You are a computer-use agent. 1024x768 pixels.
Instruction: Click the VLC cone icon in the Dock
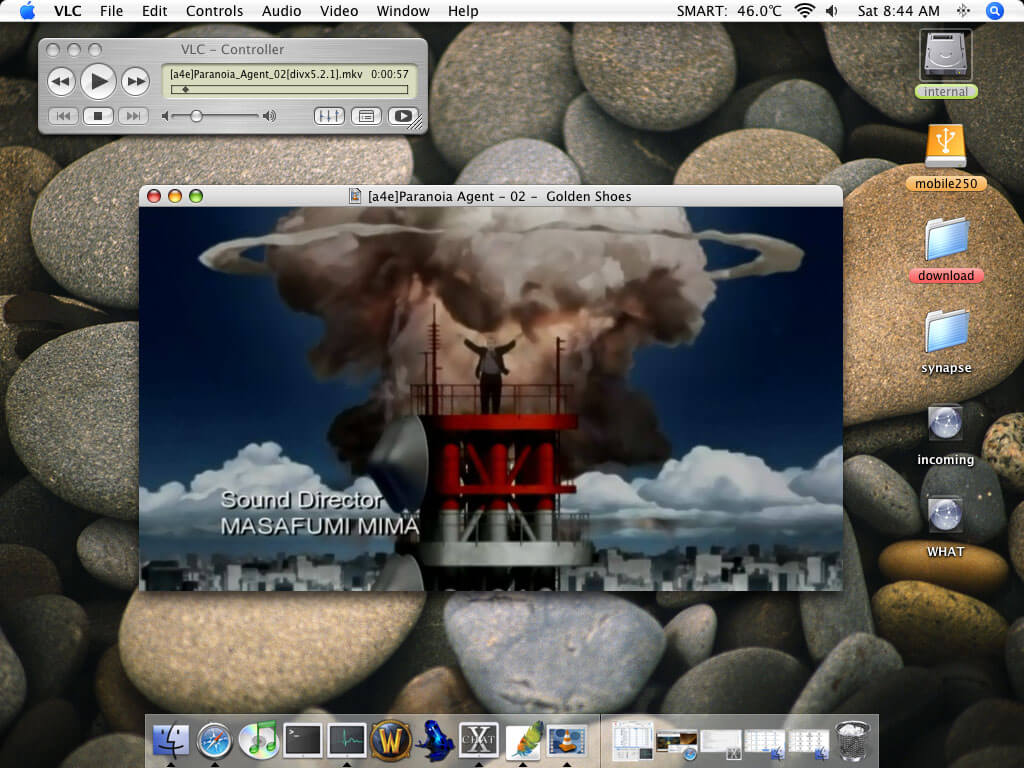[567, 740]
